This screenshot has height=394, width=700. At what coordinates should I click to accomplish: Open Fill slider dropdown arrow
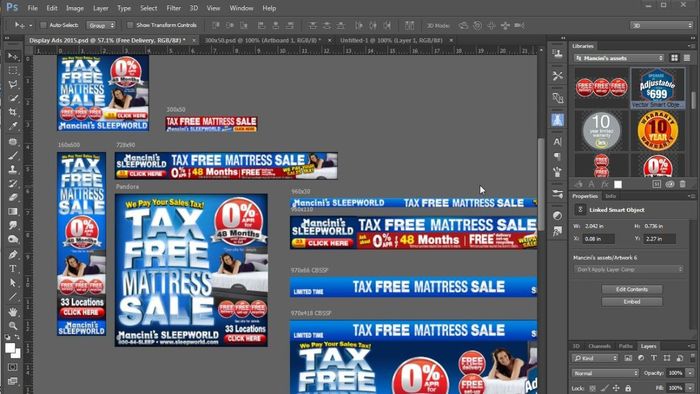click(691, 388)
